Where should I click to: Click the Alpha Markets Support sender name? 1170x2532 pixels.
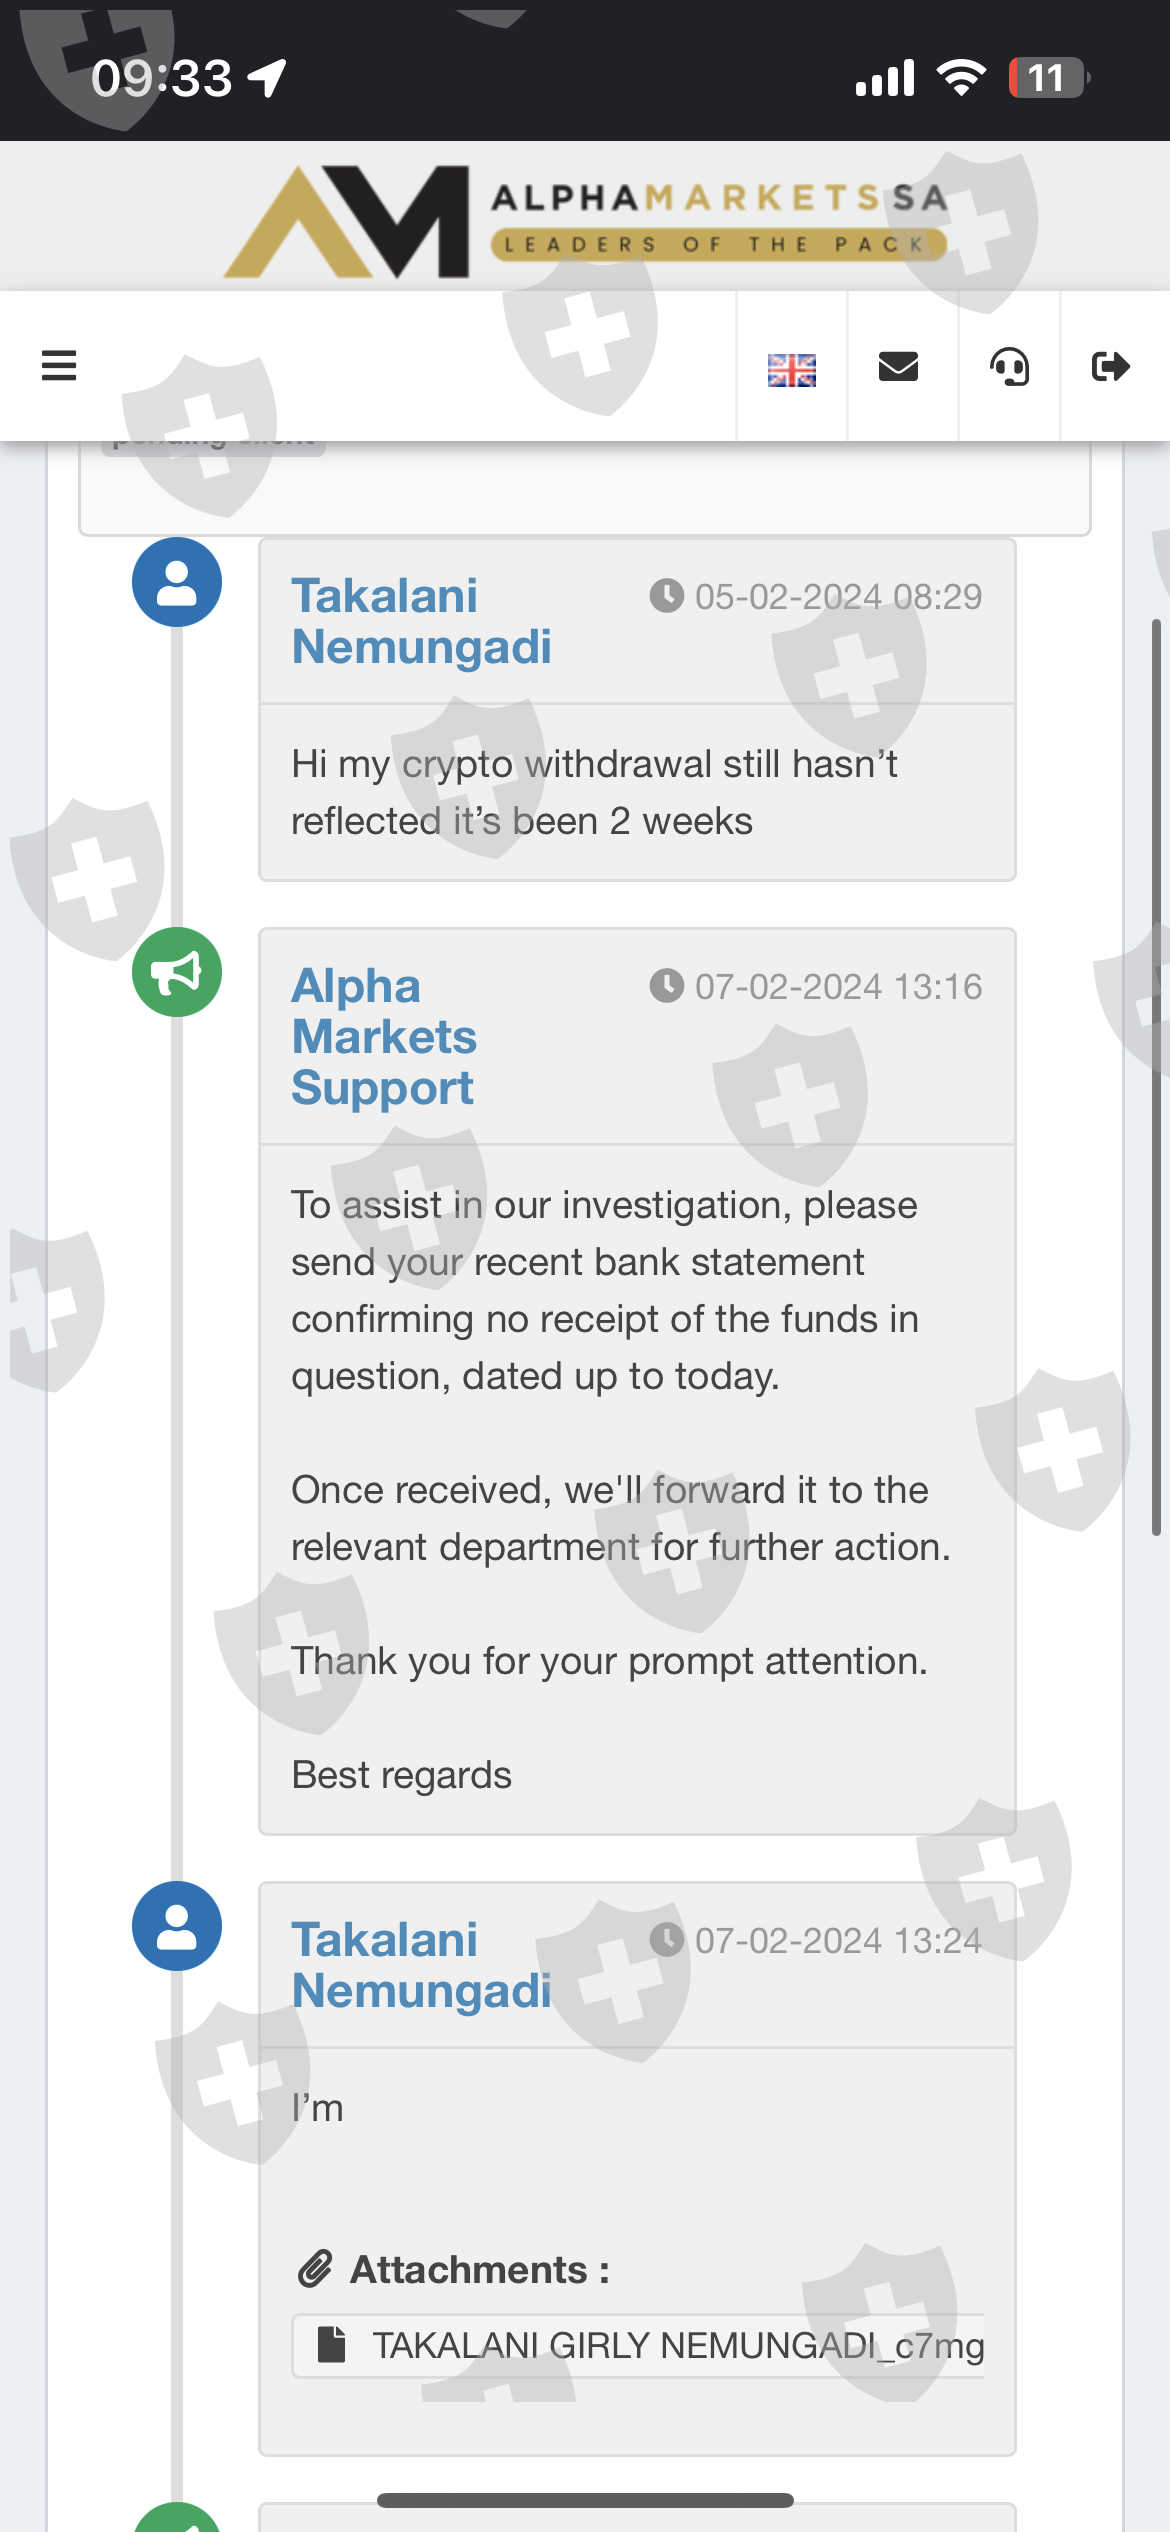point(384,1036)
